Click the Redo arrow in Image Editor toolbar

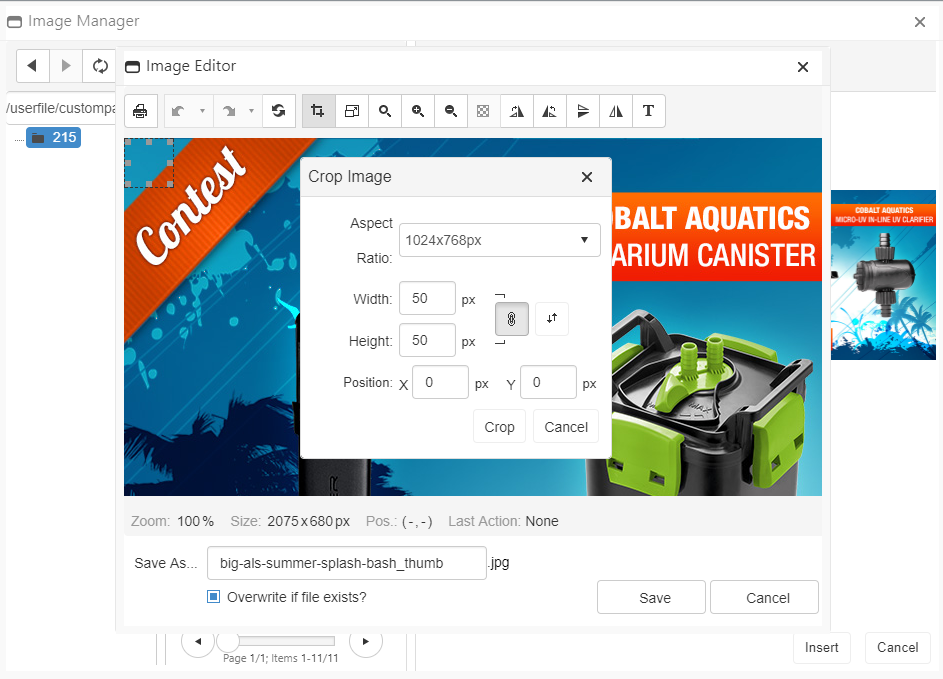(229, 111)
